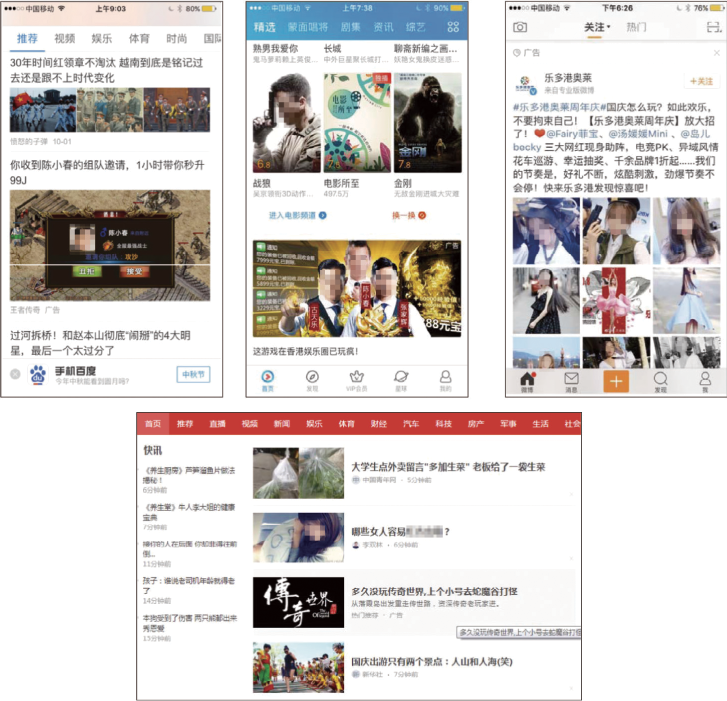
Task: Open the 电影所至 poster
Action: click(357, 123)
